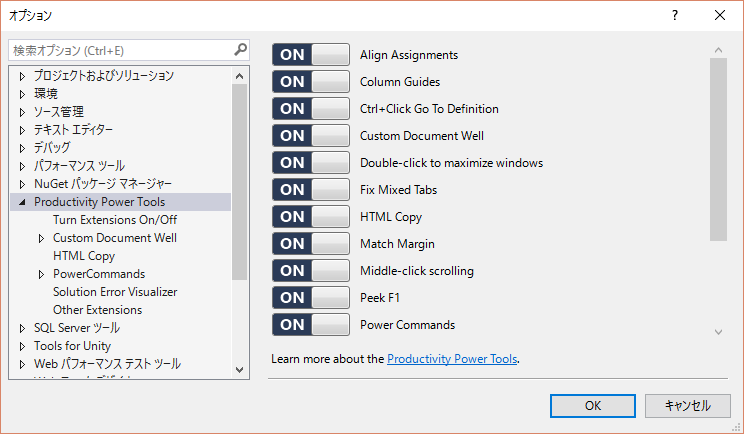This screenshot has height=434, width=744.
Task: Select Turn Extensions On/Off item
Action: point(115,220)
